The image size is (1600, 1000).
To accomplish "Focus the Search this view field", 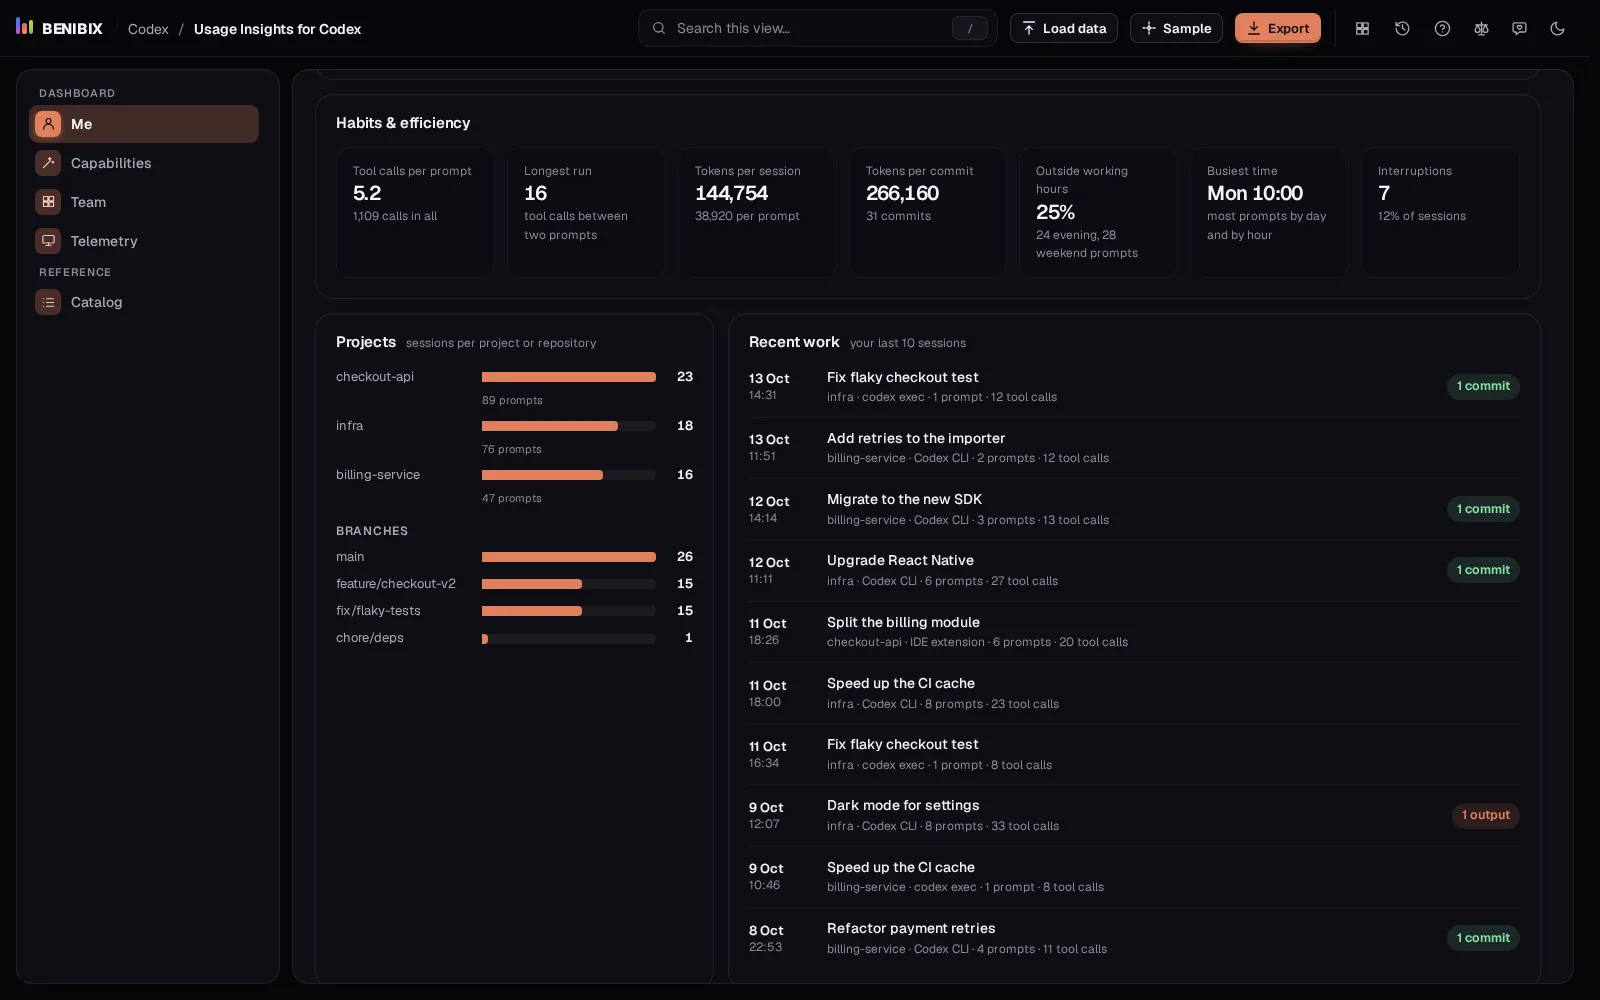I will point(818,28).
